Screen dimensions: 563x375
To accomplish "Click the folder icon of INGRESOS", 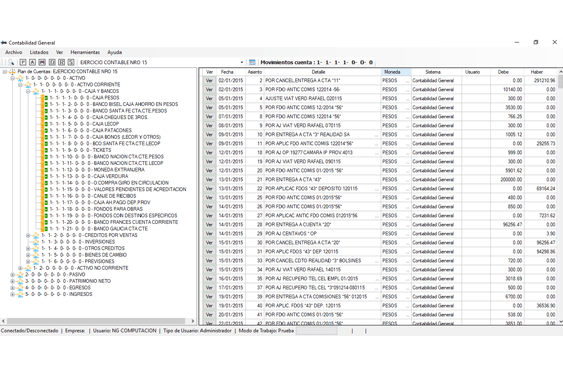I will click(20, 294).
